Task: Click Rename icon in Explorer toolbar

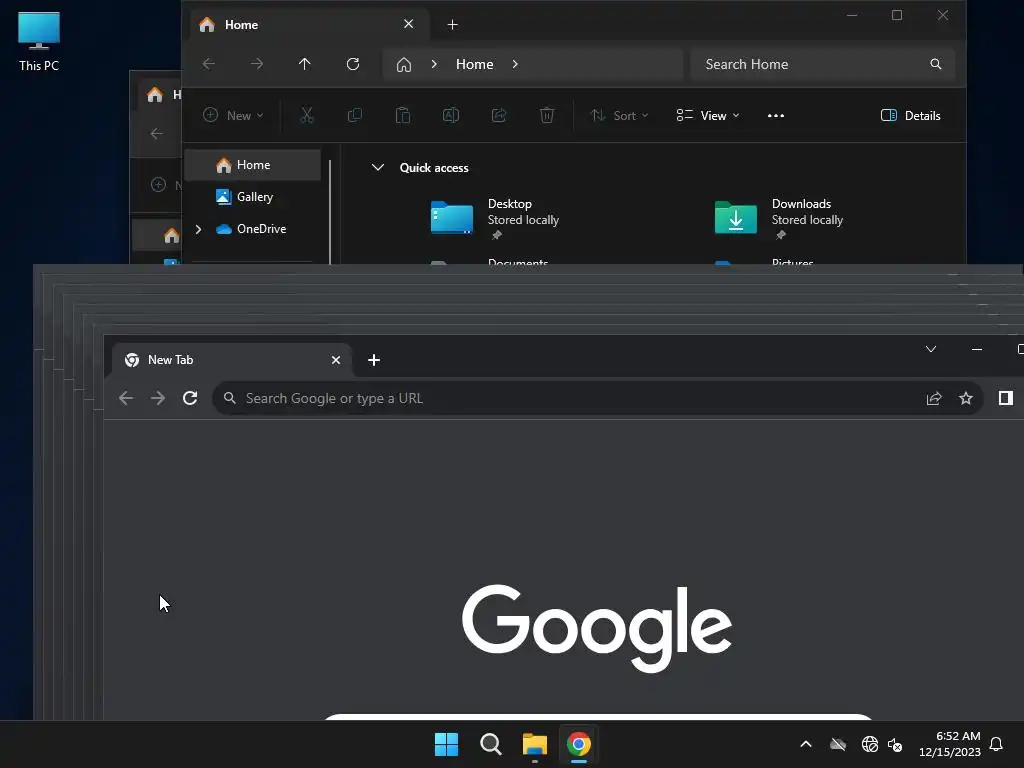Action: [451, 116]
